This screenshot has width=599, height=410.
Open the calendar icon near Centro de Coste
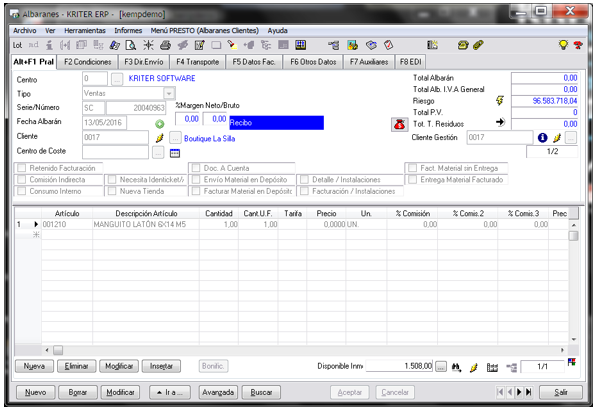tap(175, 153)
